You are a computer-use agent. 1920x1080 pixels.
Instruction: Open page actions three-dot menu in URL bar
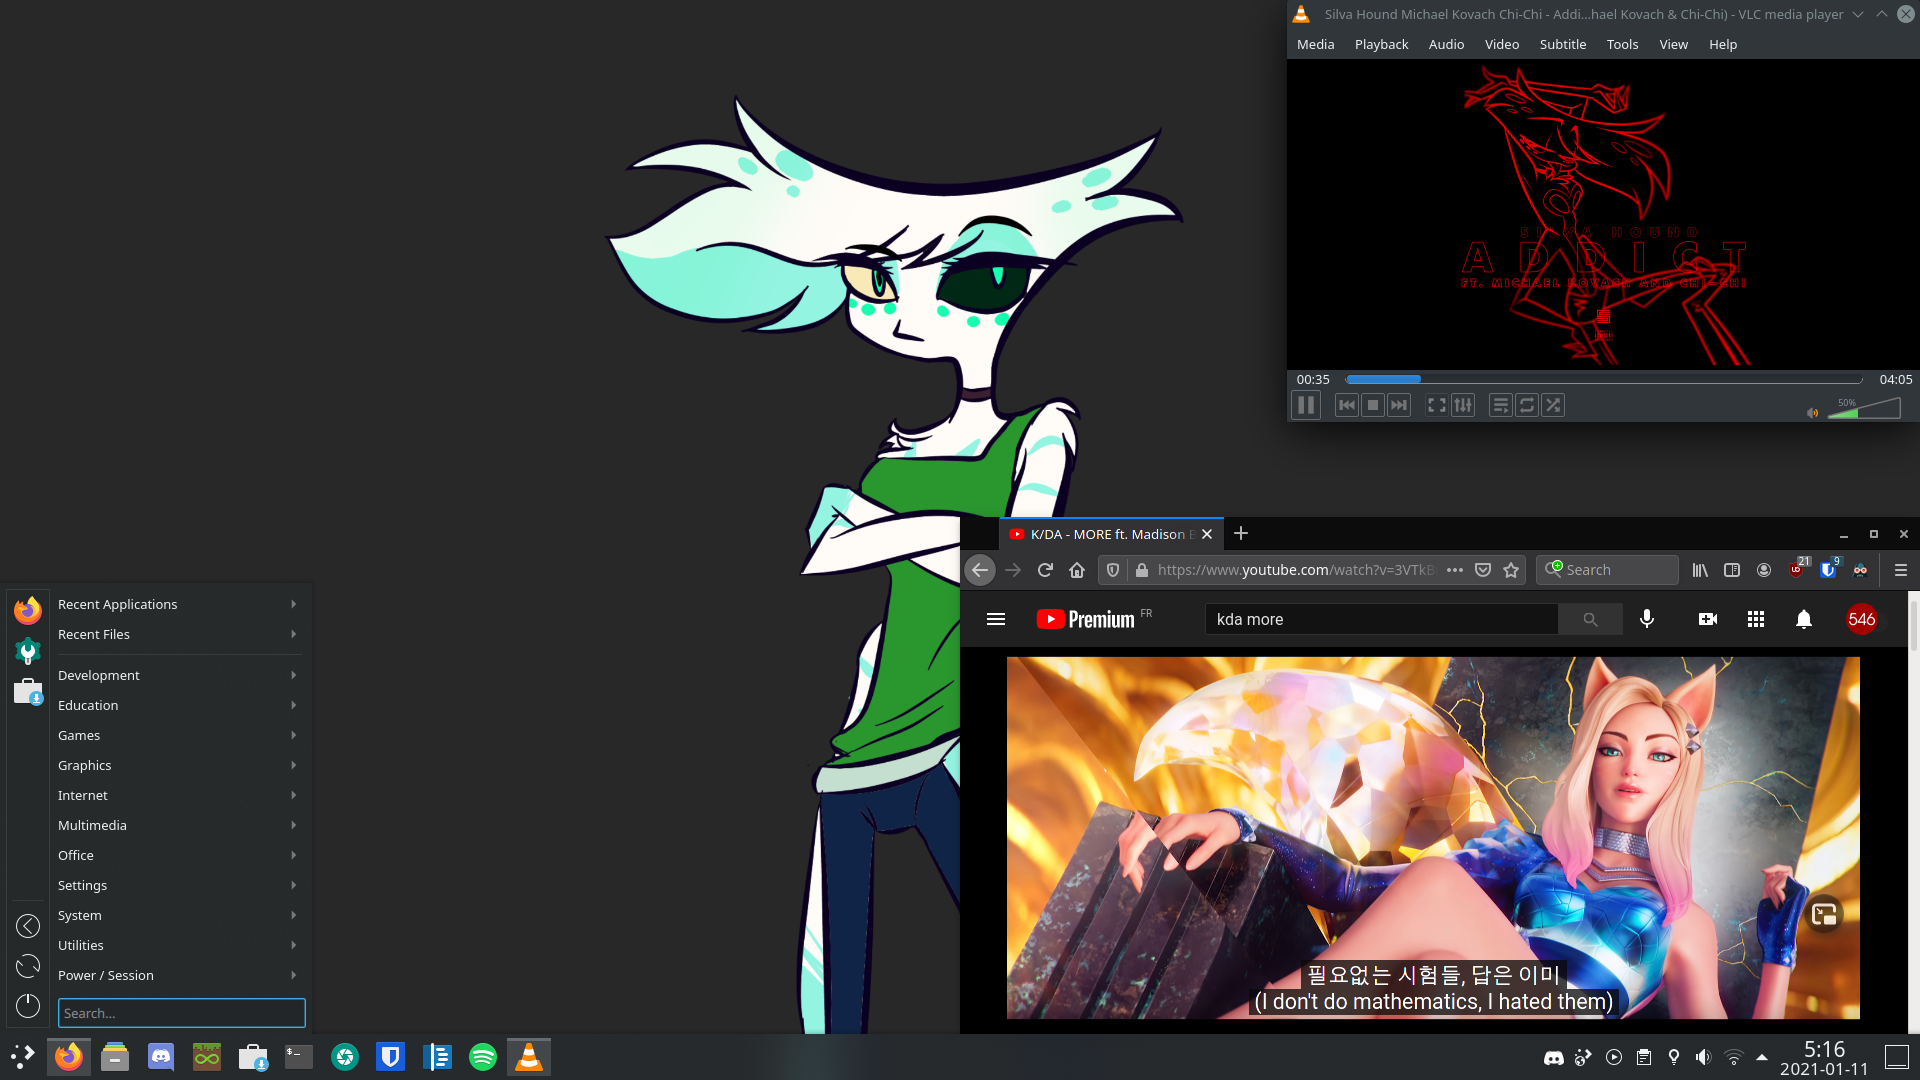1455,570
